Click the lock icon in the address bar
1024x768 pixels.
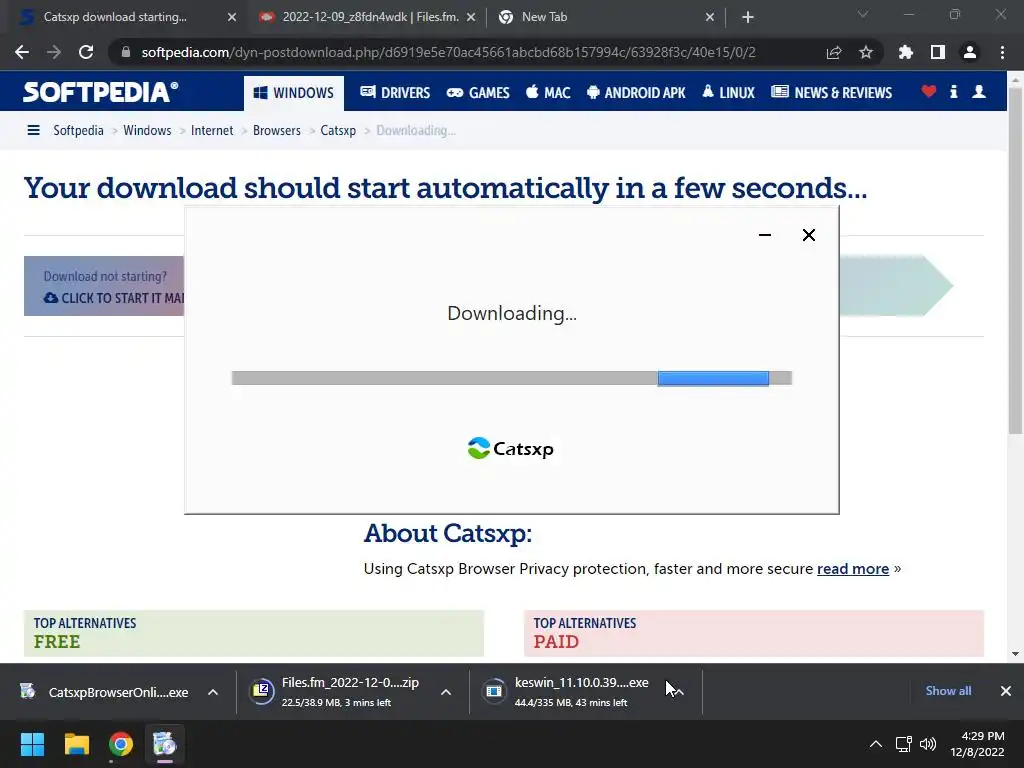pyautogui.click(x=126, y=52)
